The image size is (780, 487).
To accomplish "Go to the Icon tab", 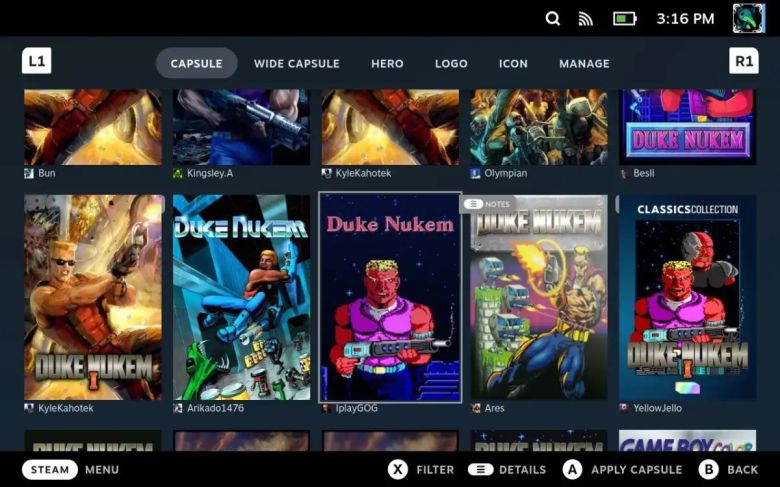I will pyautogui.click(x=513, y=63).
